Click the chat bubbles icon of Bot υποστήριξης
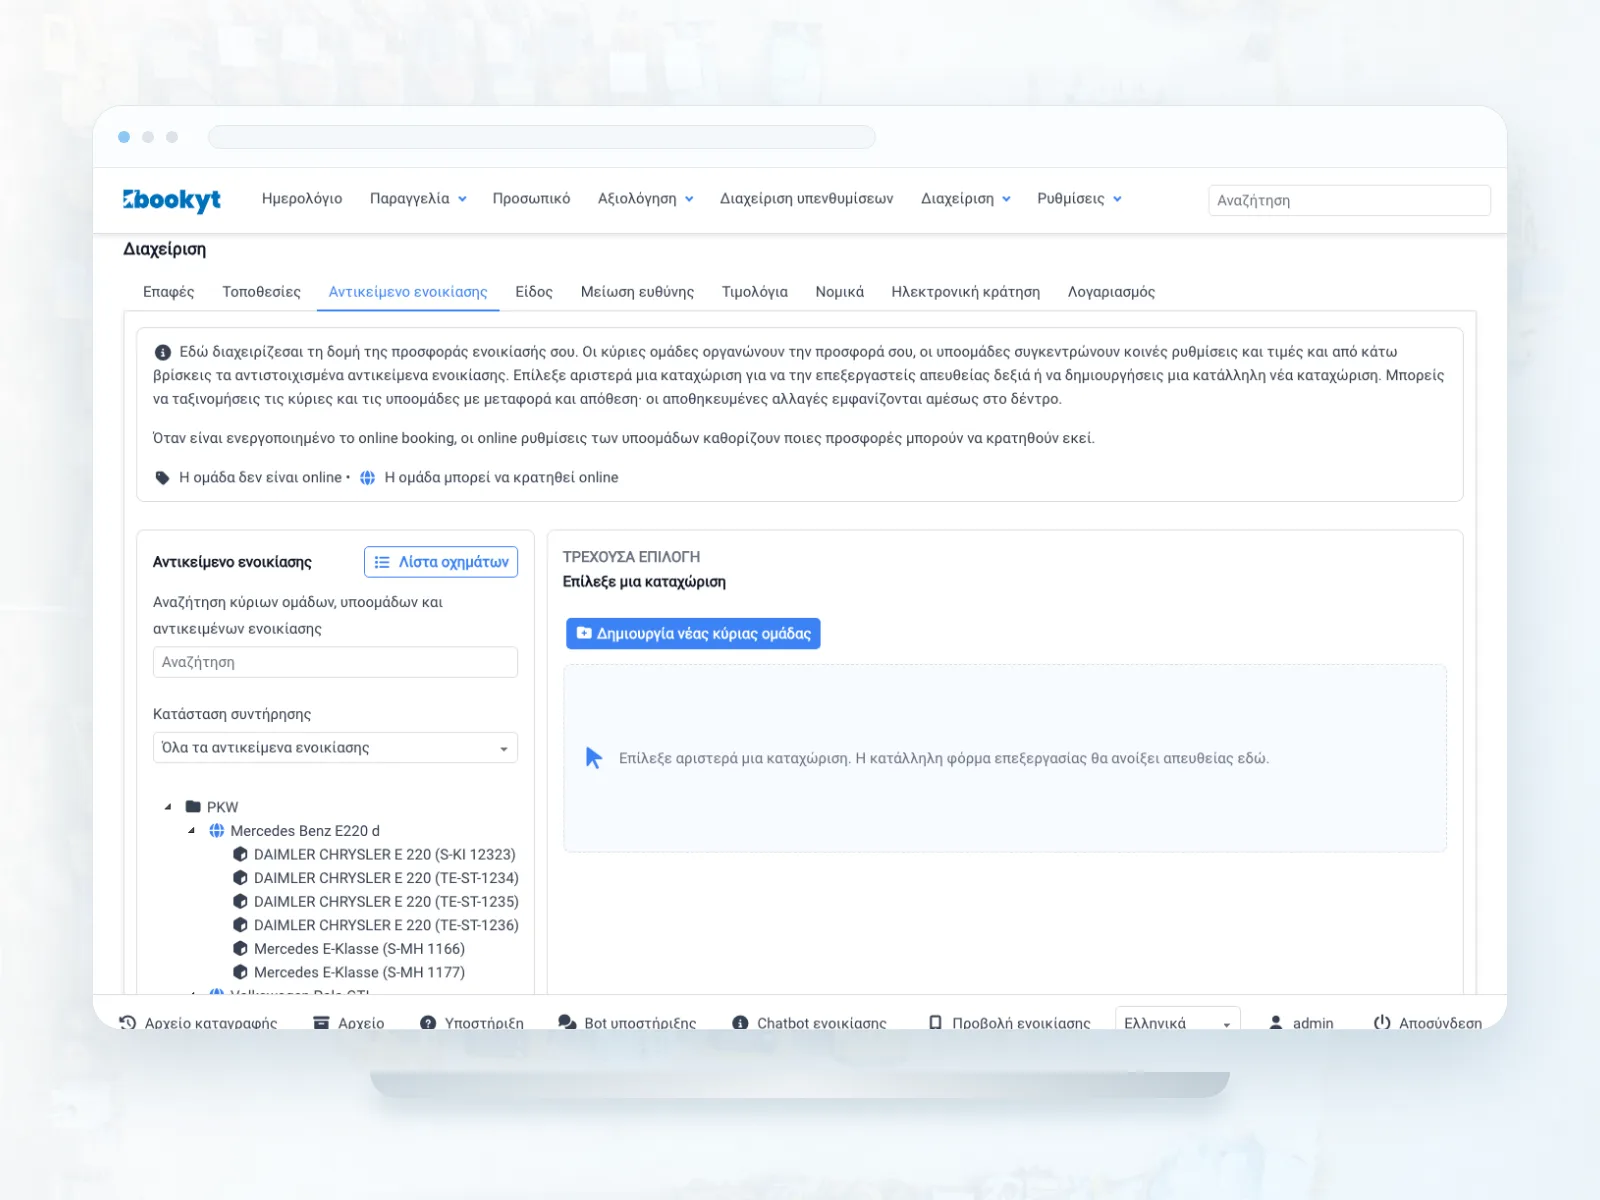The width and height of the screenshot is (1600, 1200). 567,1023
